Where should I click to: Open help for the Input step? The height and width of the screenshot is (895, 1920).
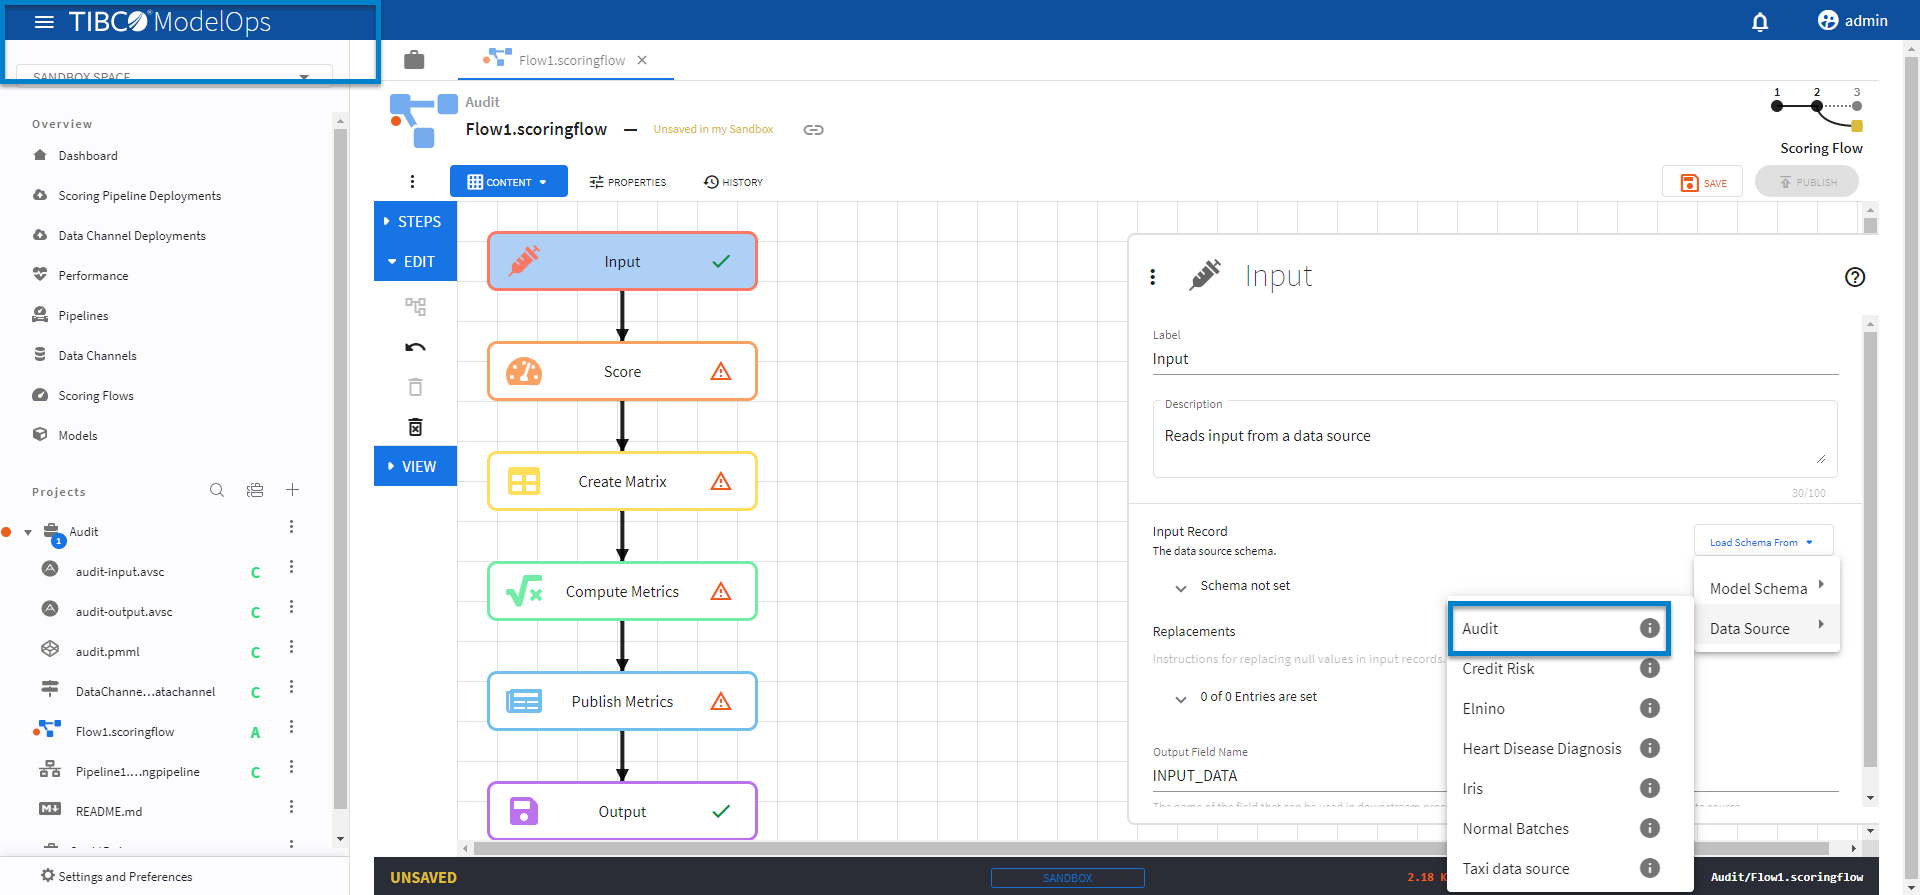tap(1855, 277)
